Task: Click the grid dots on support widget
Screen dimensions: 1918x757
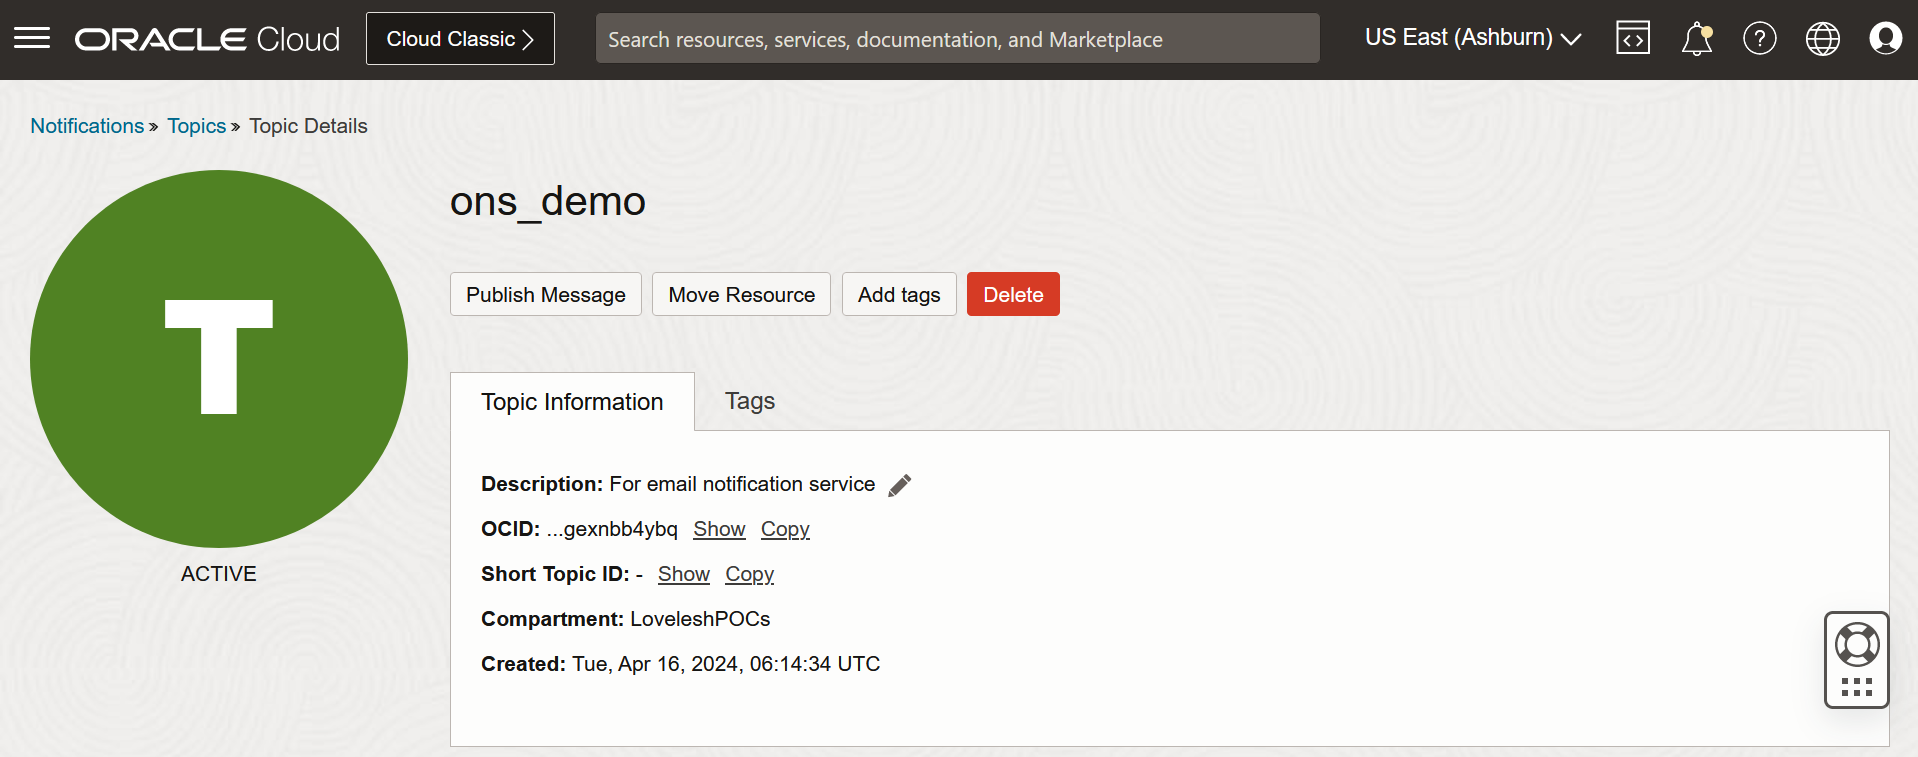Action: 1857,687
